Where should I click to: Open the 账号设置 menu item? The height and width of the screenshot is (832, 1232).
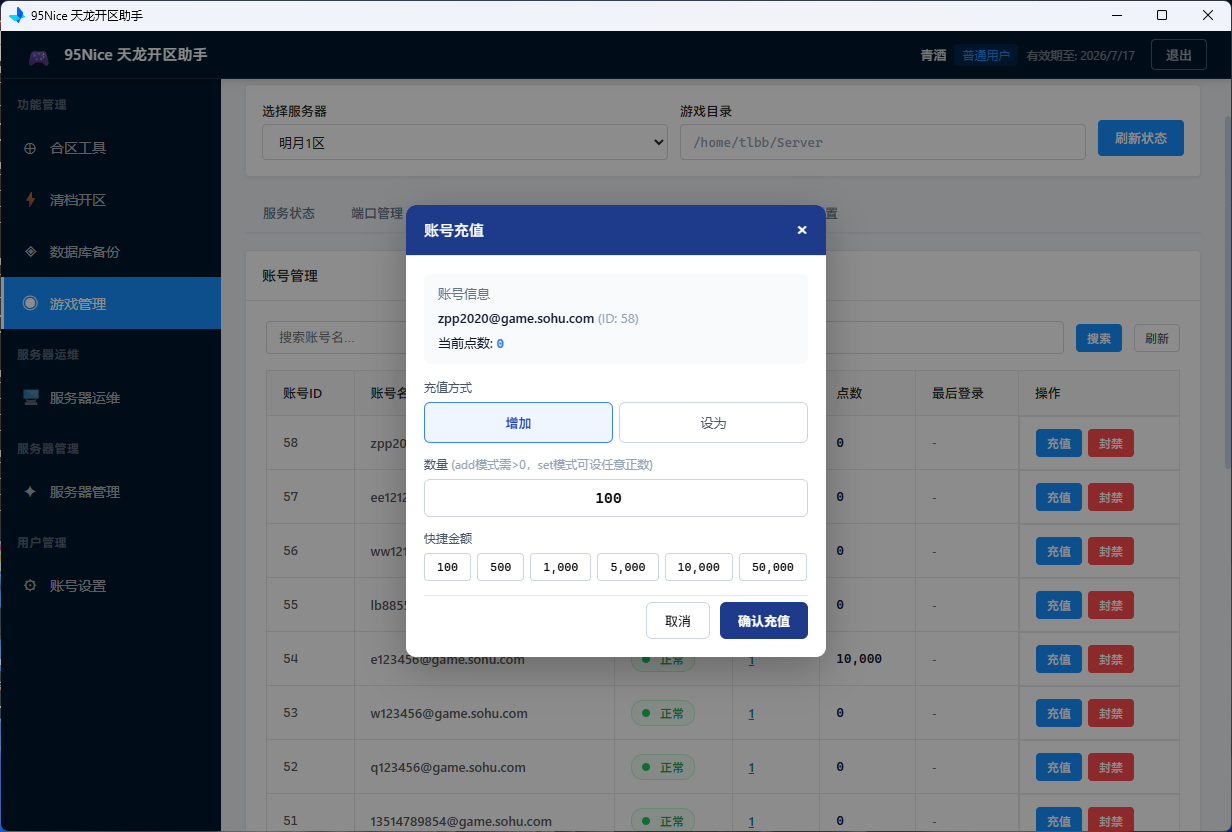point(110,586)
